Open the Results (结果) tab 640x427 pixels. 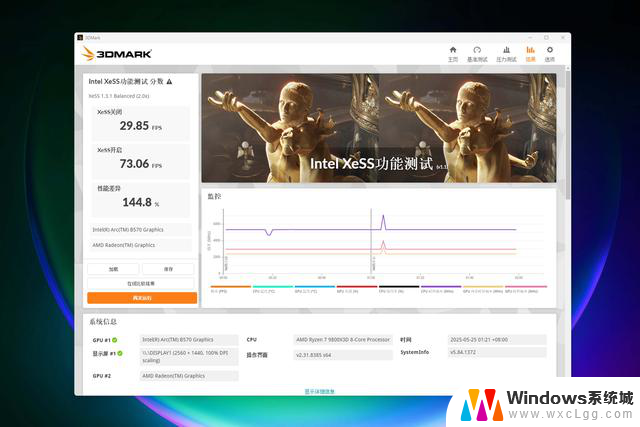click(530, 54)
